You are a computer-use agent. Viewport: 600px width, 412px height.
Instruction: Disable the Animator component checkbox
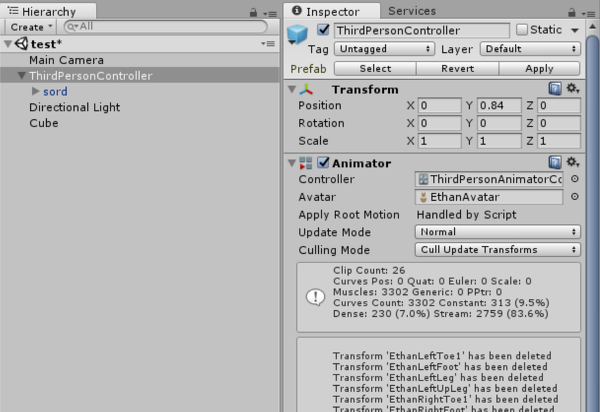tap(323, 163)
